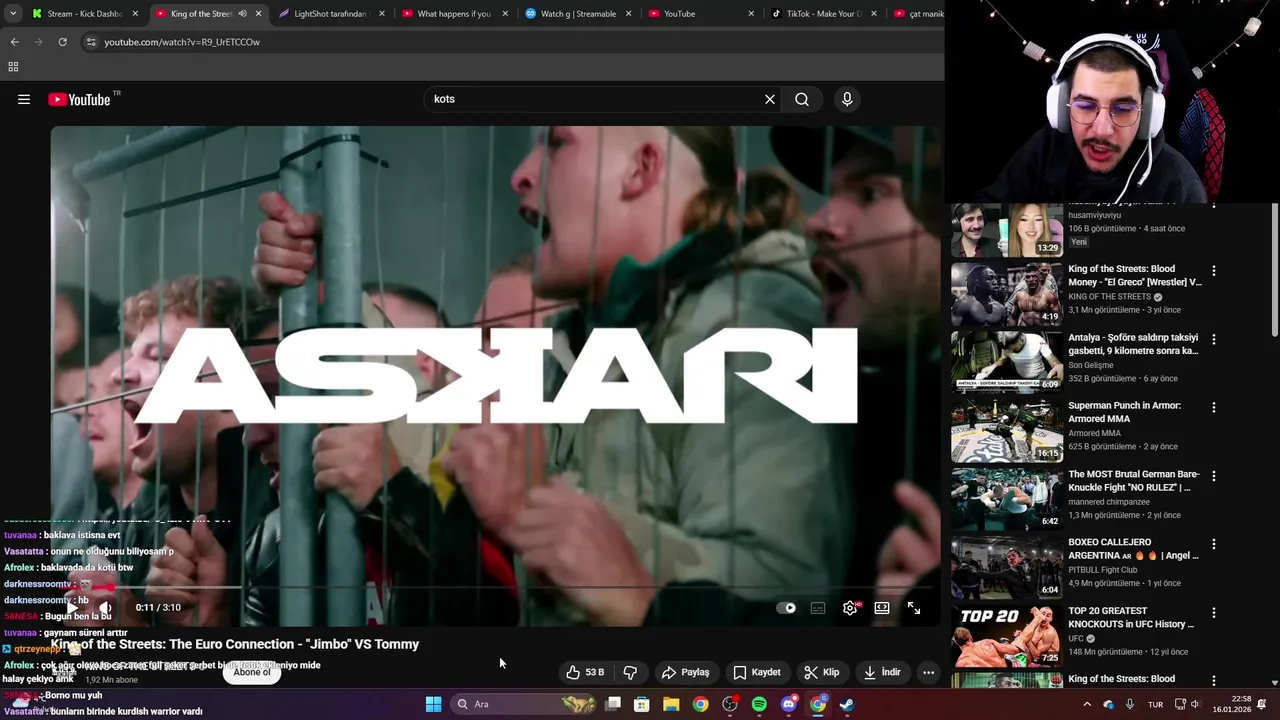Subscribe using the Abone ol button
Screen dimensions: 1280x720
pyautogui.click(x=252, y=672)
